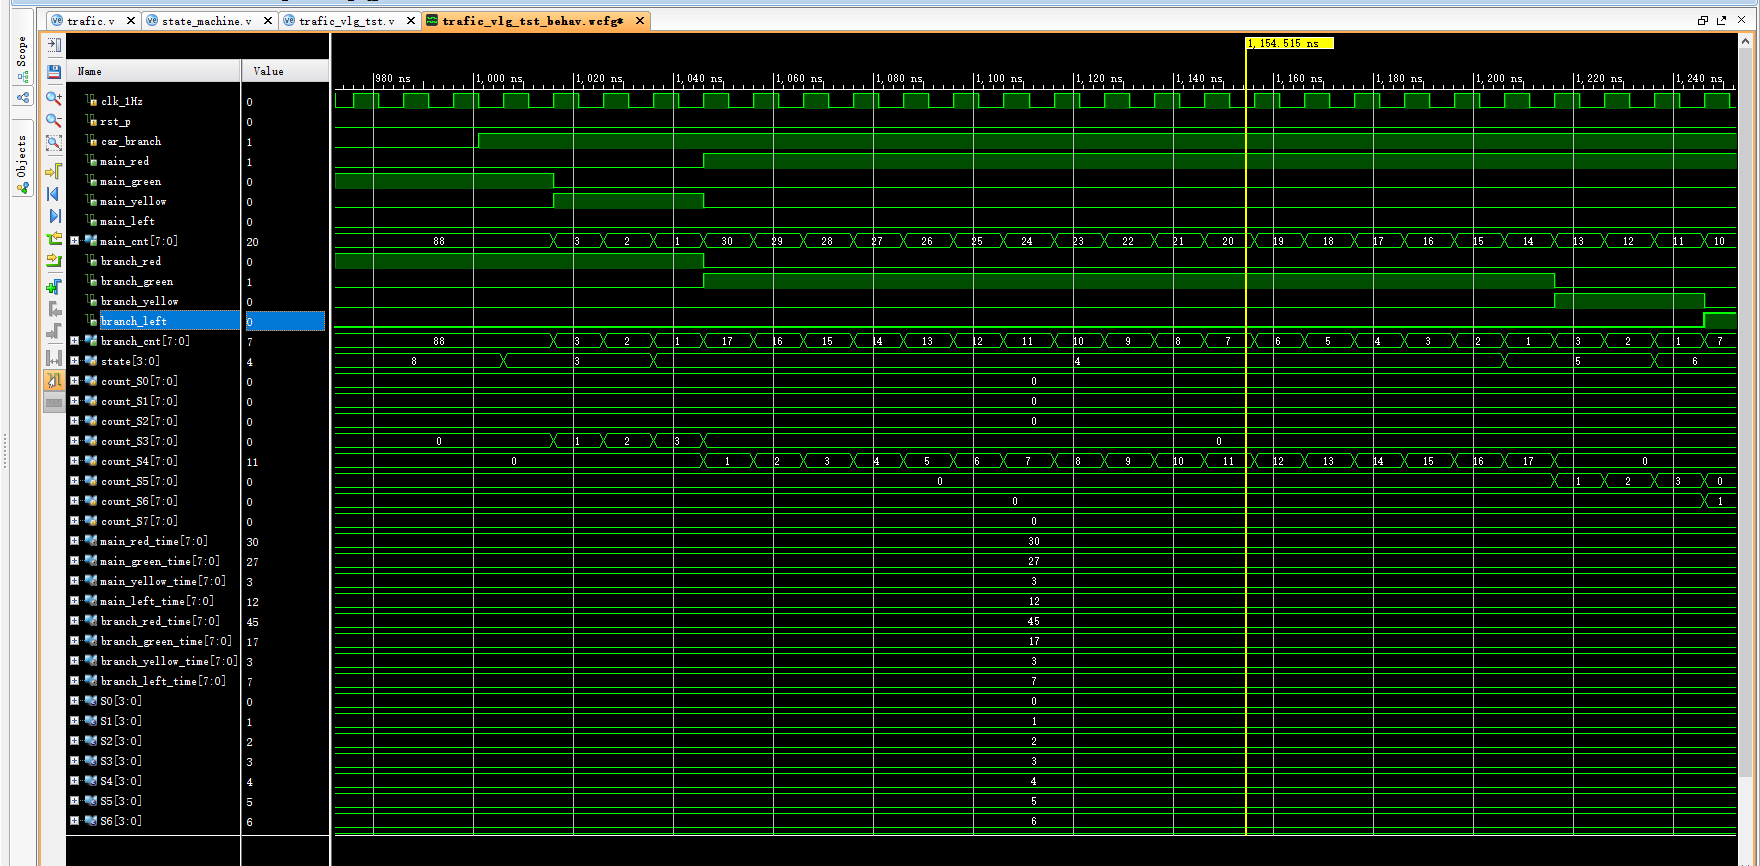The width and height of the screenshot is (1760, 866).
Task: Select the trafic_vlg_tst_behav.wcfg tab
Action: (x=533, y=21)
